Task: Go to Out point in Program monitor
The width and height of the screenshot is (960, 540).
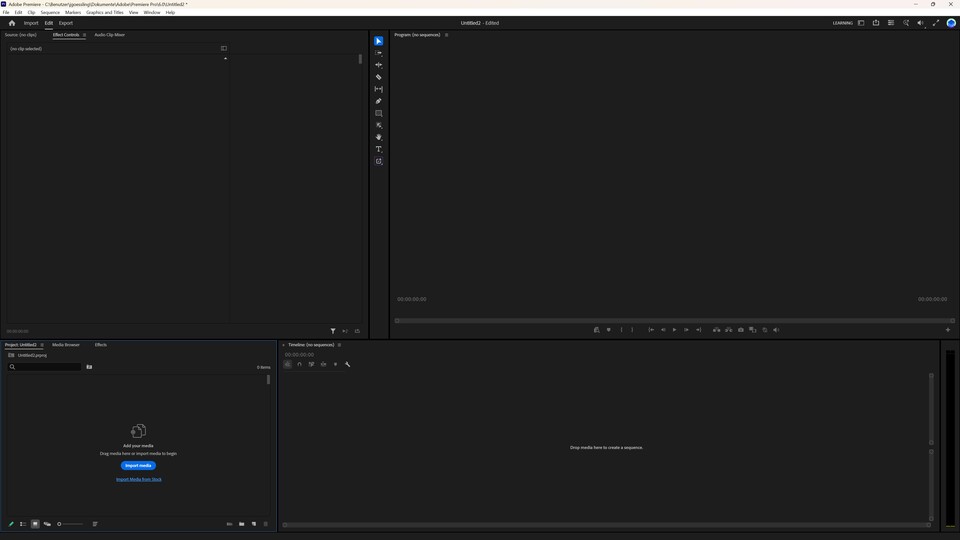Action: (699, 330)
